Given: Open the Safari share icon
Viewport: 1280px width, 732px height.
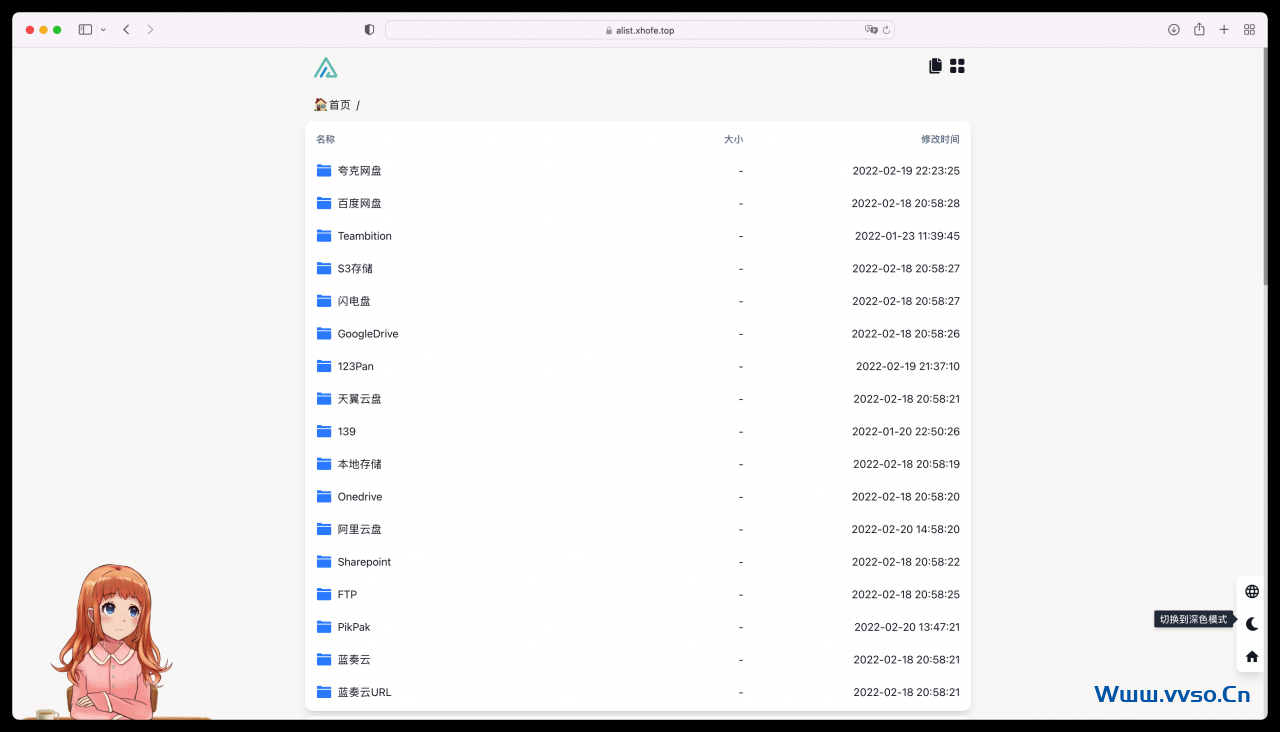Looking at the screenshot, I should [1198, 29].
